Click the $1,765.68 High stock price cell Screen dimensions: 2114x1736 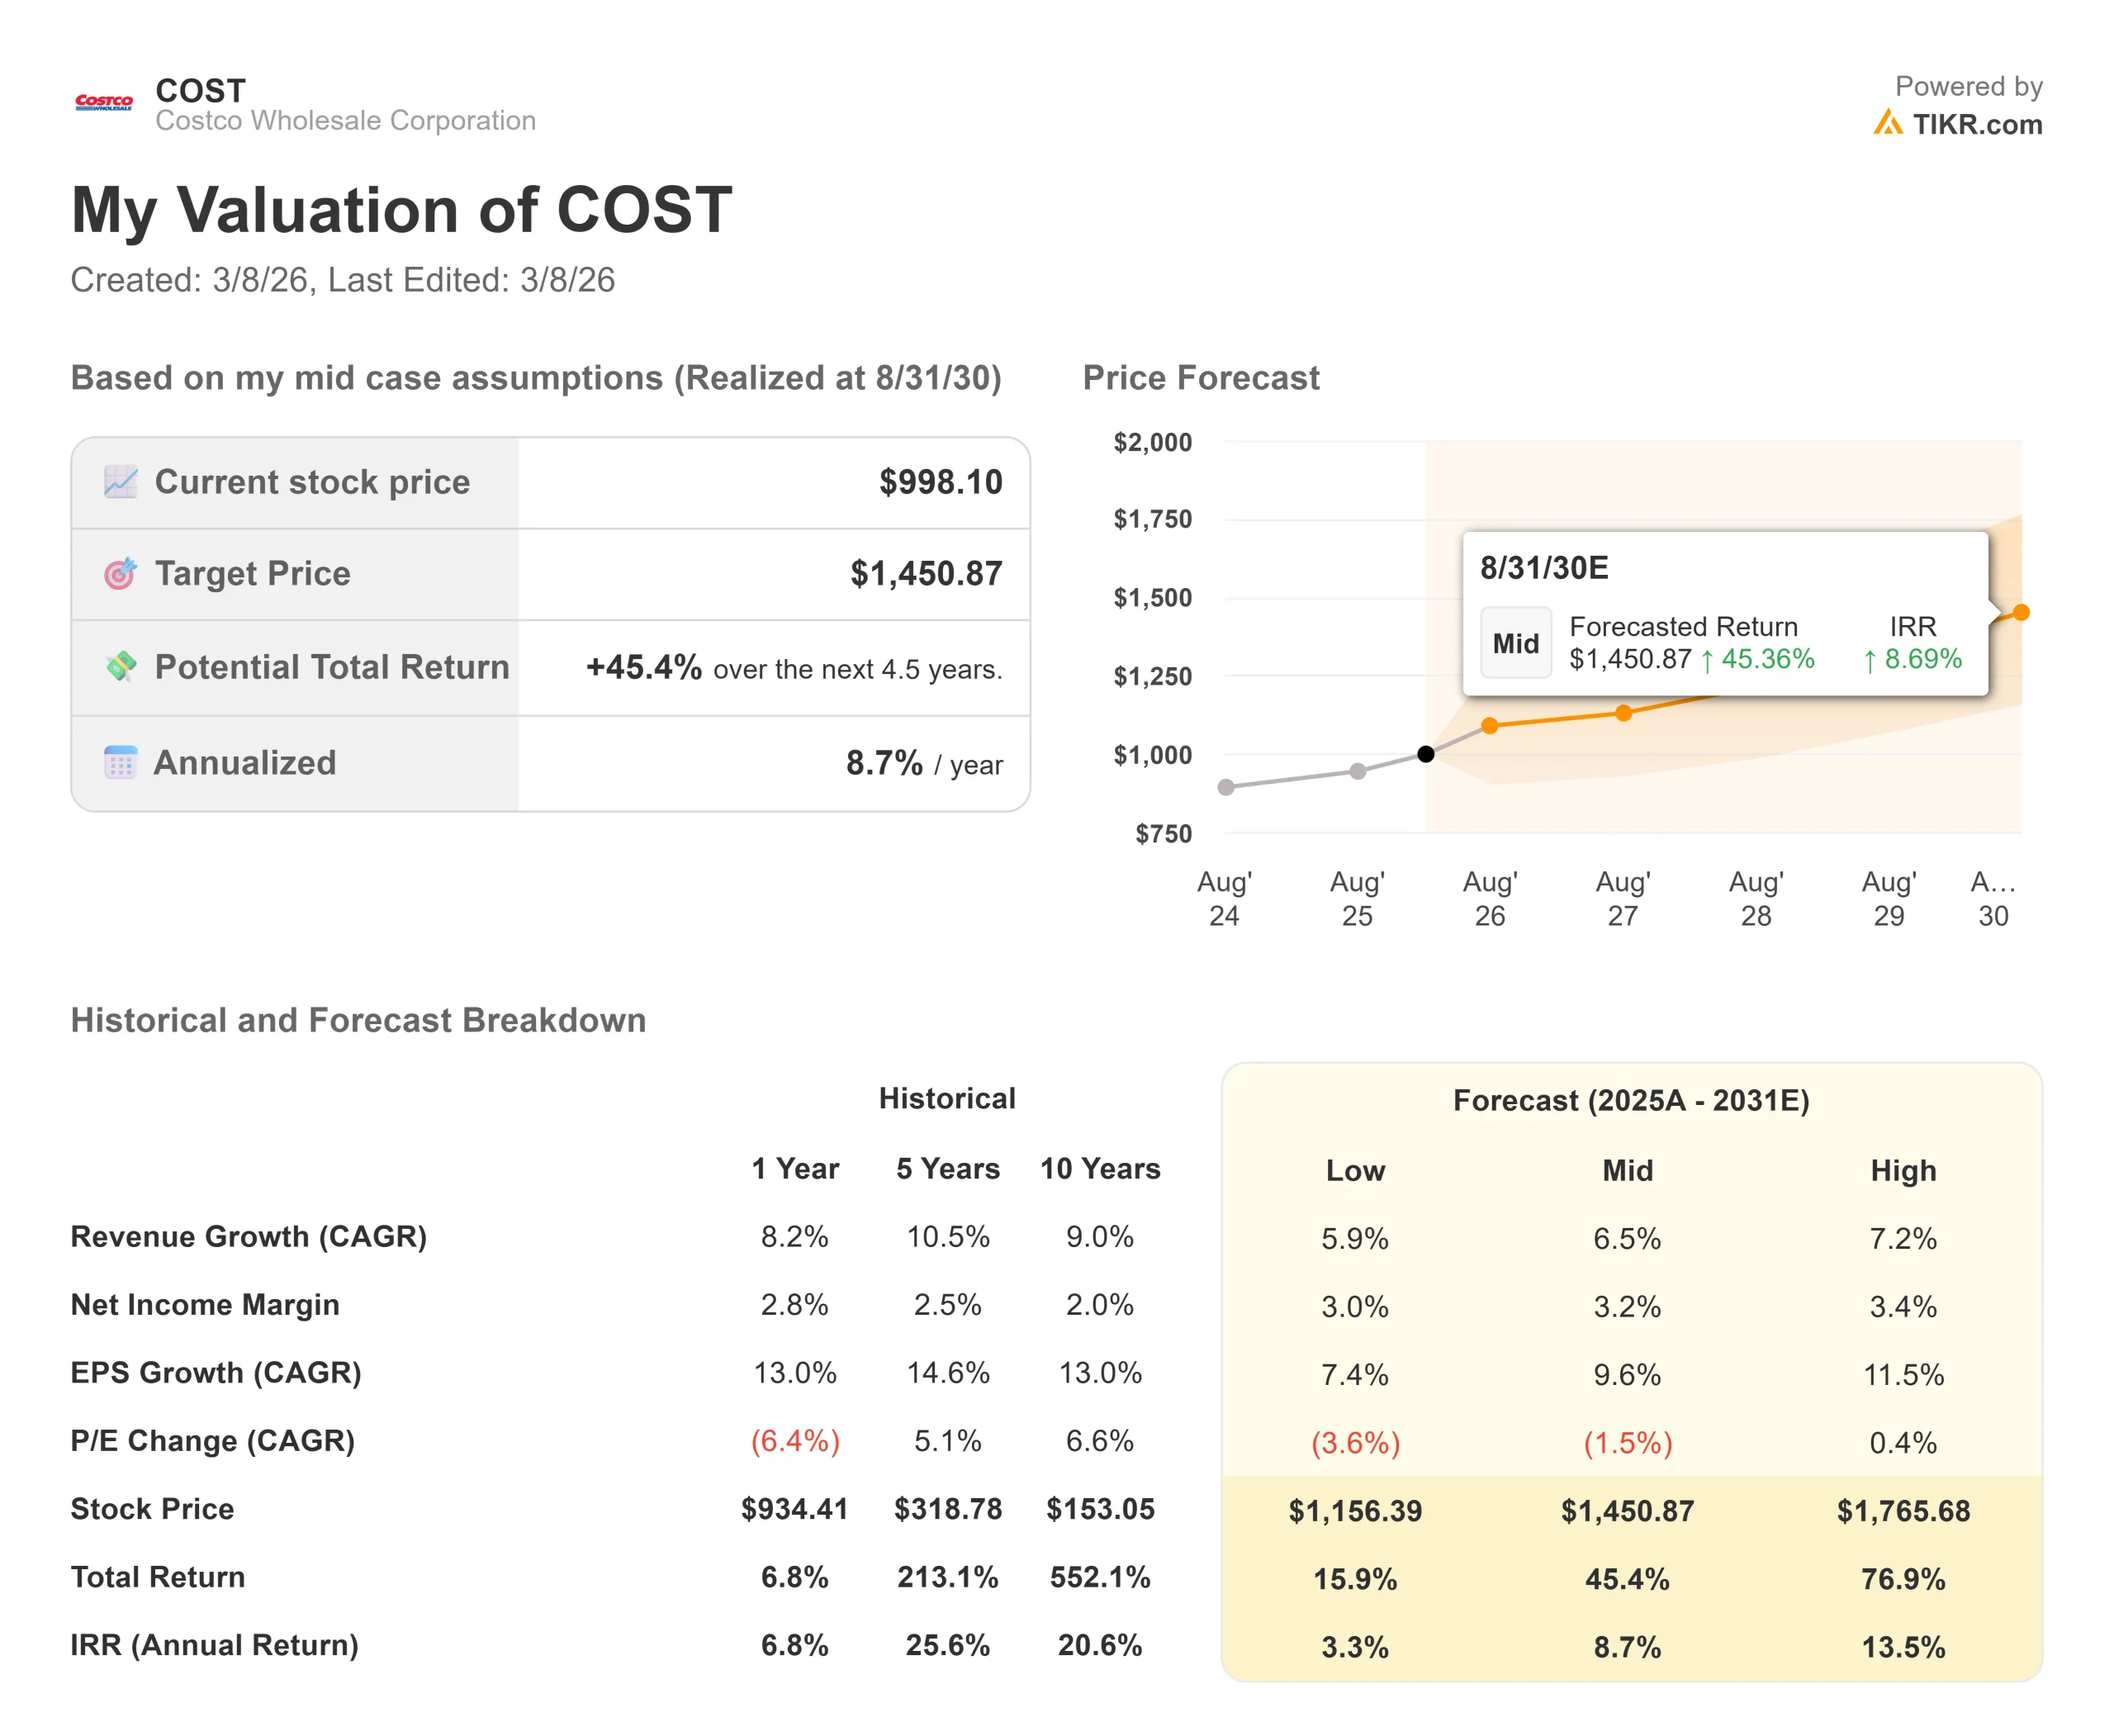1902,1510
